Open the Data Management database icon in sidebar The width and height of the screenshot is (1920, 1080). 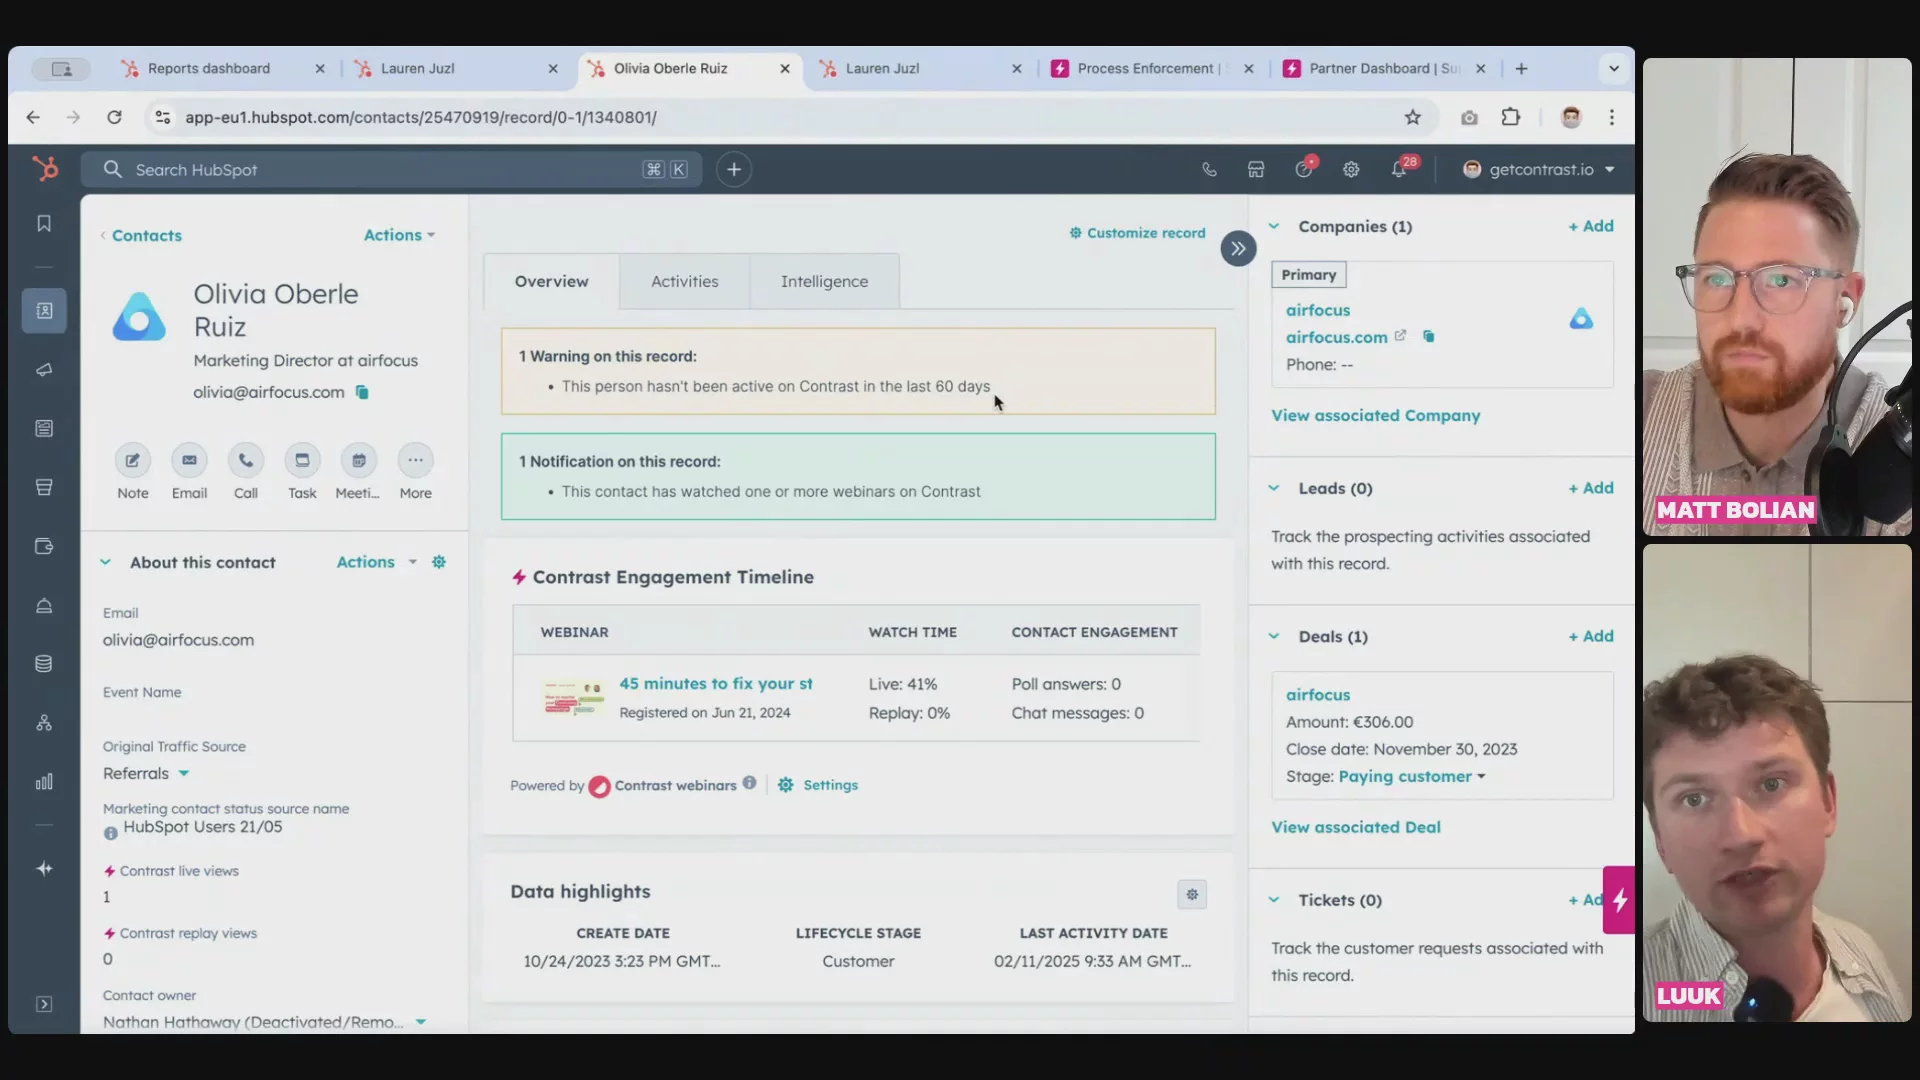click(44, 665)
